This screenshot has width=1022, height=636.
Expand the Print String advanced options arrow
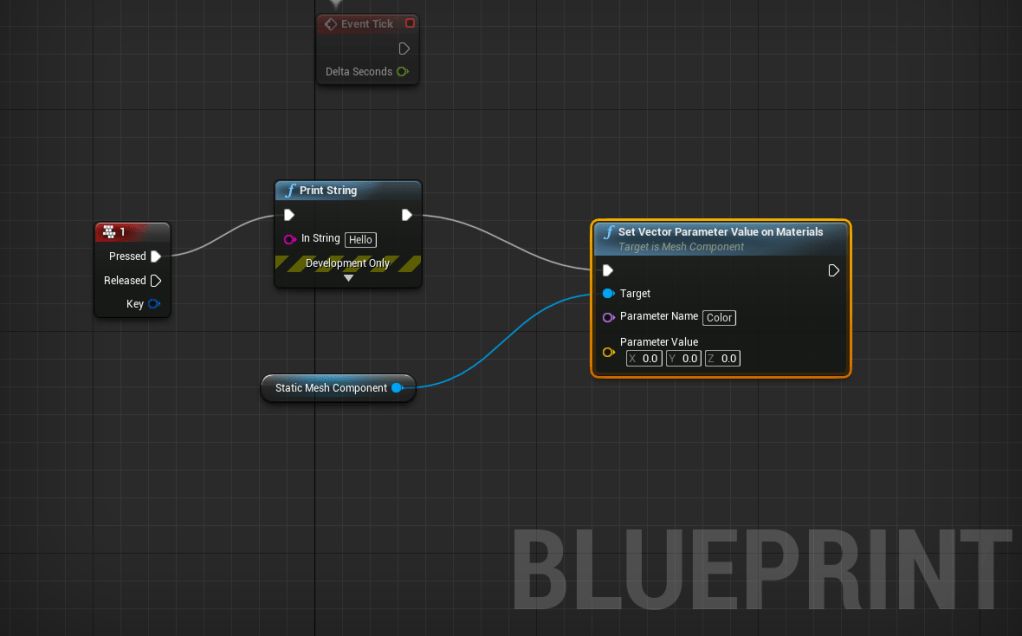point(348,278)
